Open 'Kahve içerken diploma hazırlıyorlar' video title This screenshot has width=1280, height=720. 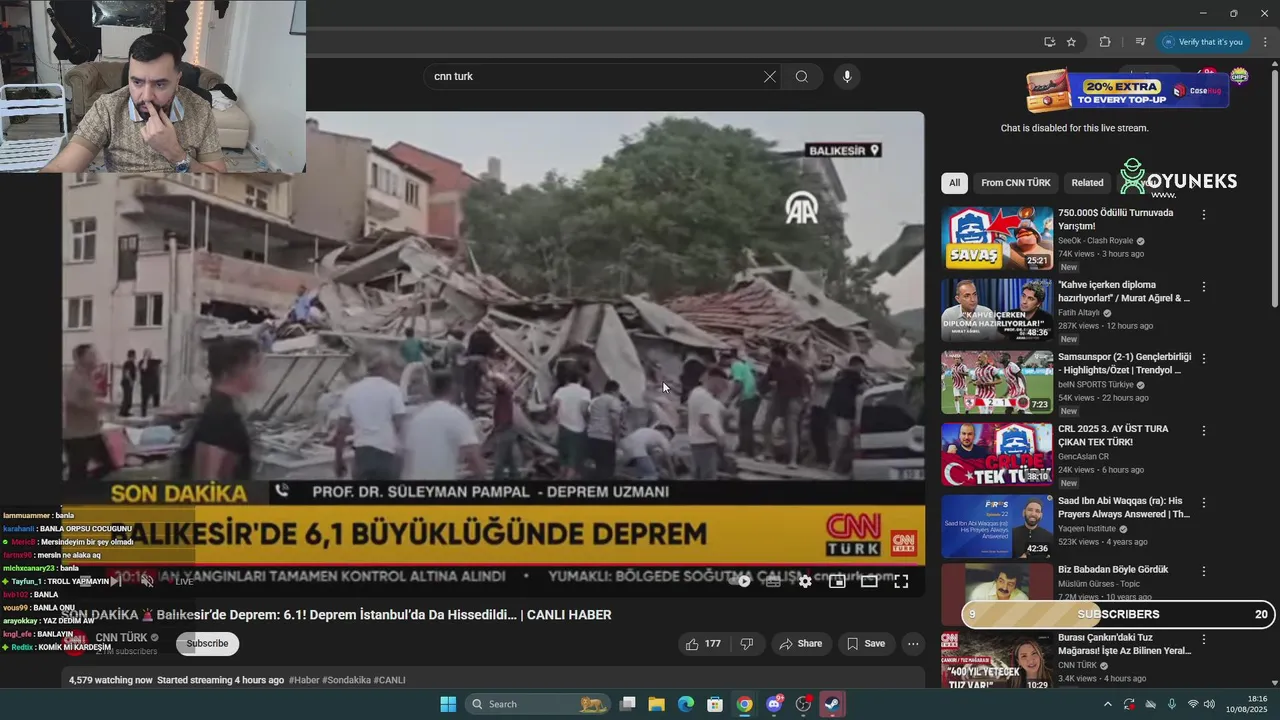(x=1124, y=291)
